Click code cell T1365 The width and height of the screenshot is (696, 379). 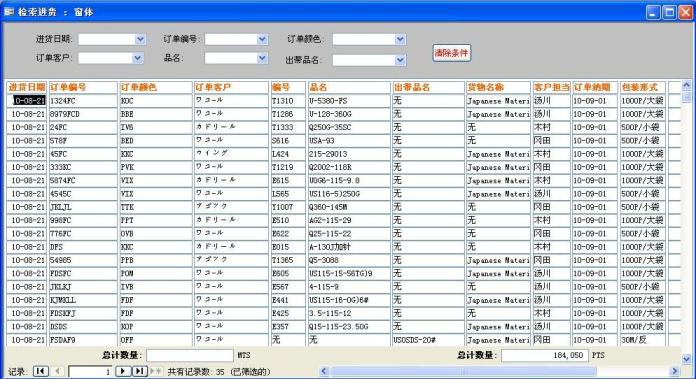(x=288, y=260)
